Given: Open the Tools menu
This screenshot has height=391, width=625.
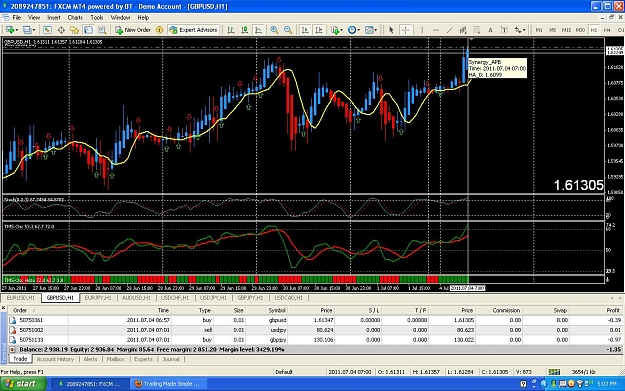Looking at the screenshot, I should pos(96,18).
